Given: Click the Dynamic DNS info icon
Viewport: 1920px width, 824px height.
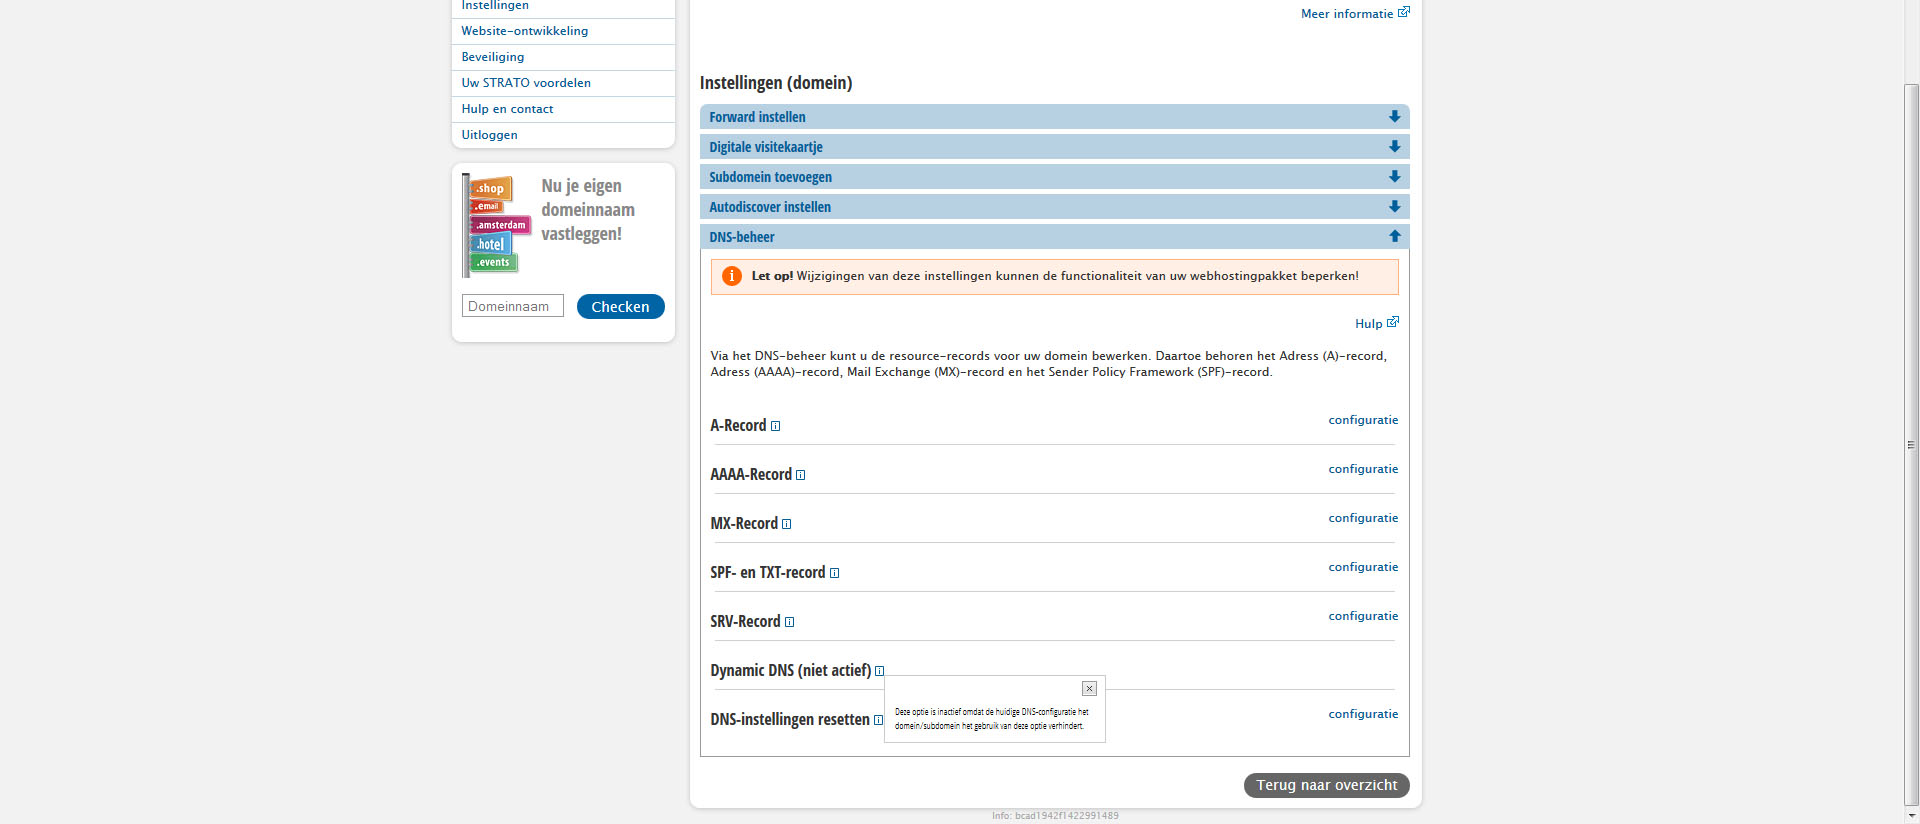Looking at the screenshot, I should click(x=879, y=671).
